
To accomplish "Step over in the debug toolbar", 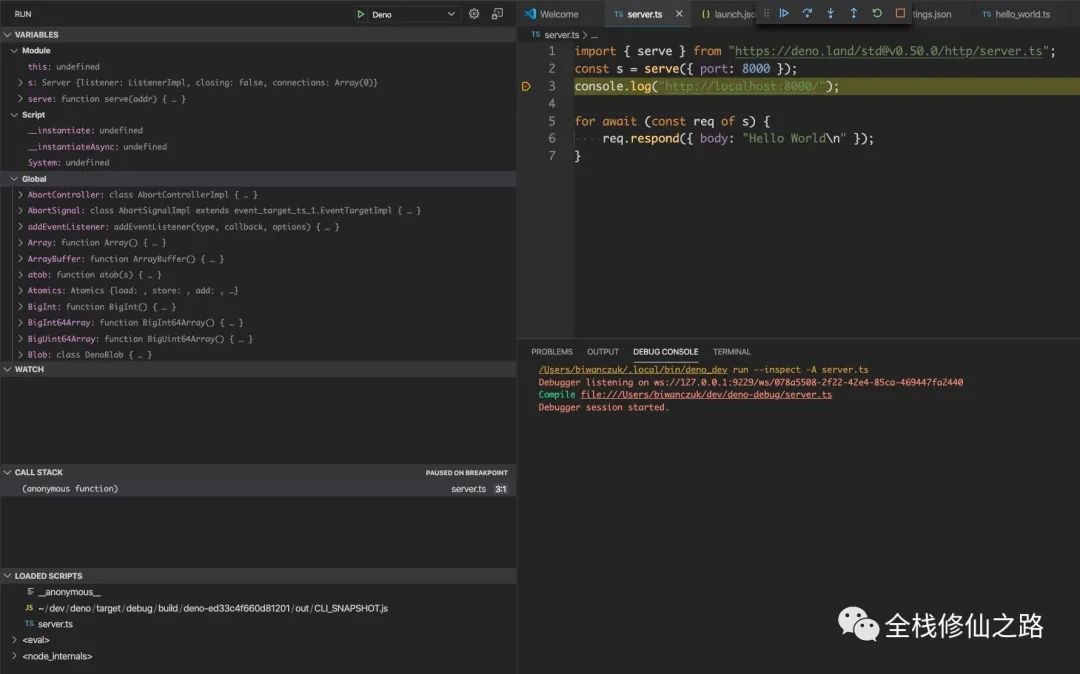I will click(807, 13).
